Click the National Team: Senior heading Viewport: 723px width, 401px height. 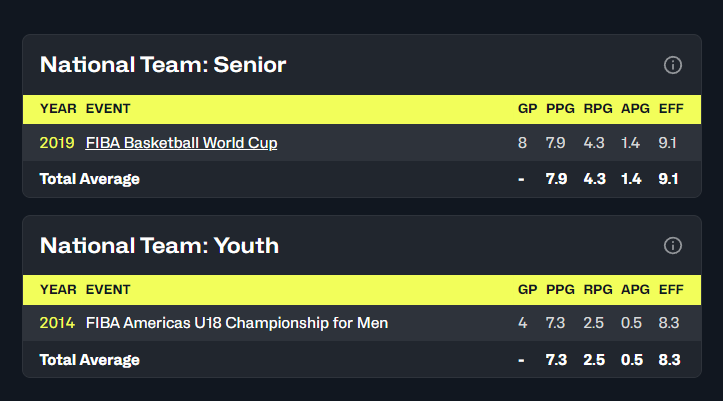pos(163,65)
